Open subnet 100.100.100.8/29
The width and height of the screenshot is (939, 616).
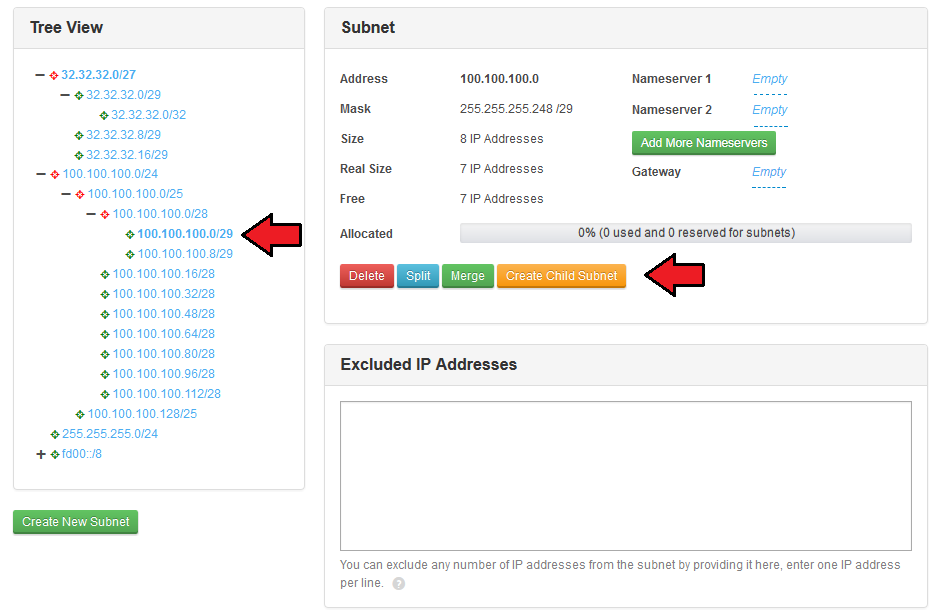tap(185, 254)
